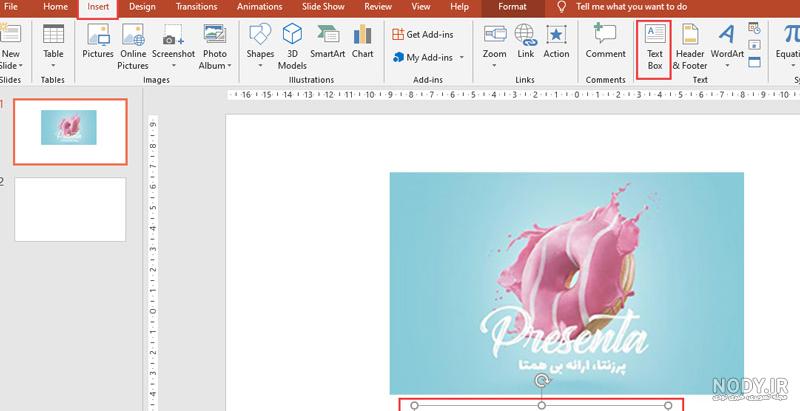The width and height of the screenshot is (800, 411).
Task: Select slide 1 thumbnail with donut image
Action: click(70, 132)
